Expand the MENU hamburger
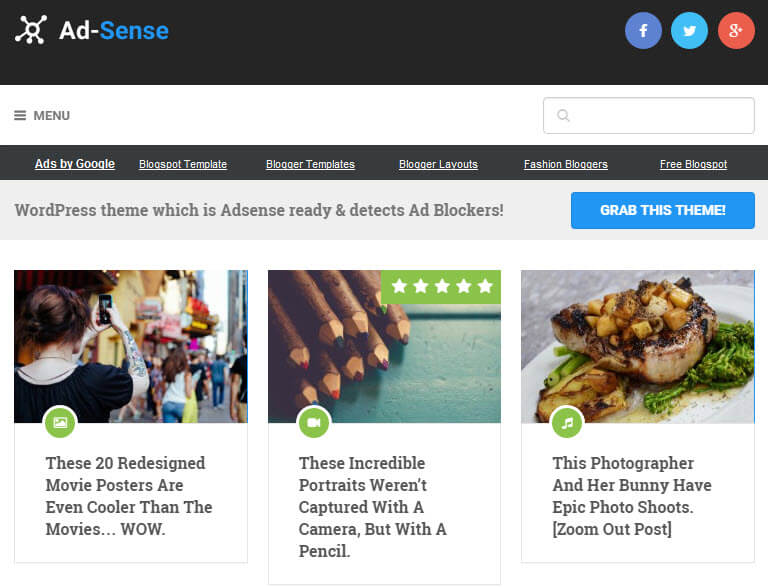 point(42,115)
